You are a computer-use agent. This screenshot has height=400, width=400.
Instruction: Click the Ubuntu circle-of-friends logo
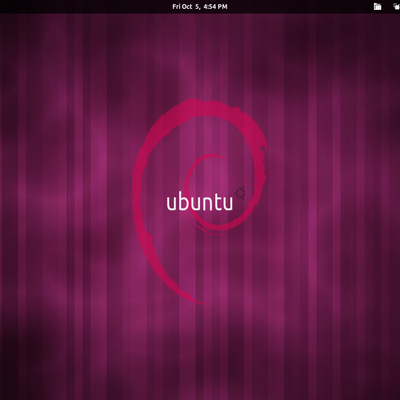(240, 193)
